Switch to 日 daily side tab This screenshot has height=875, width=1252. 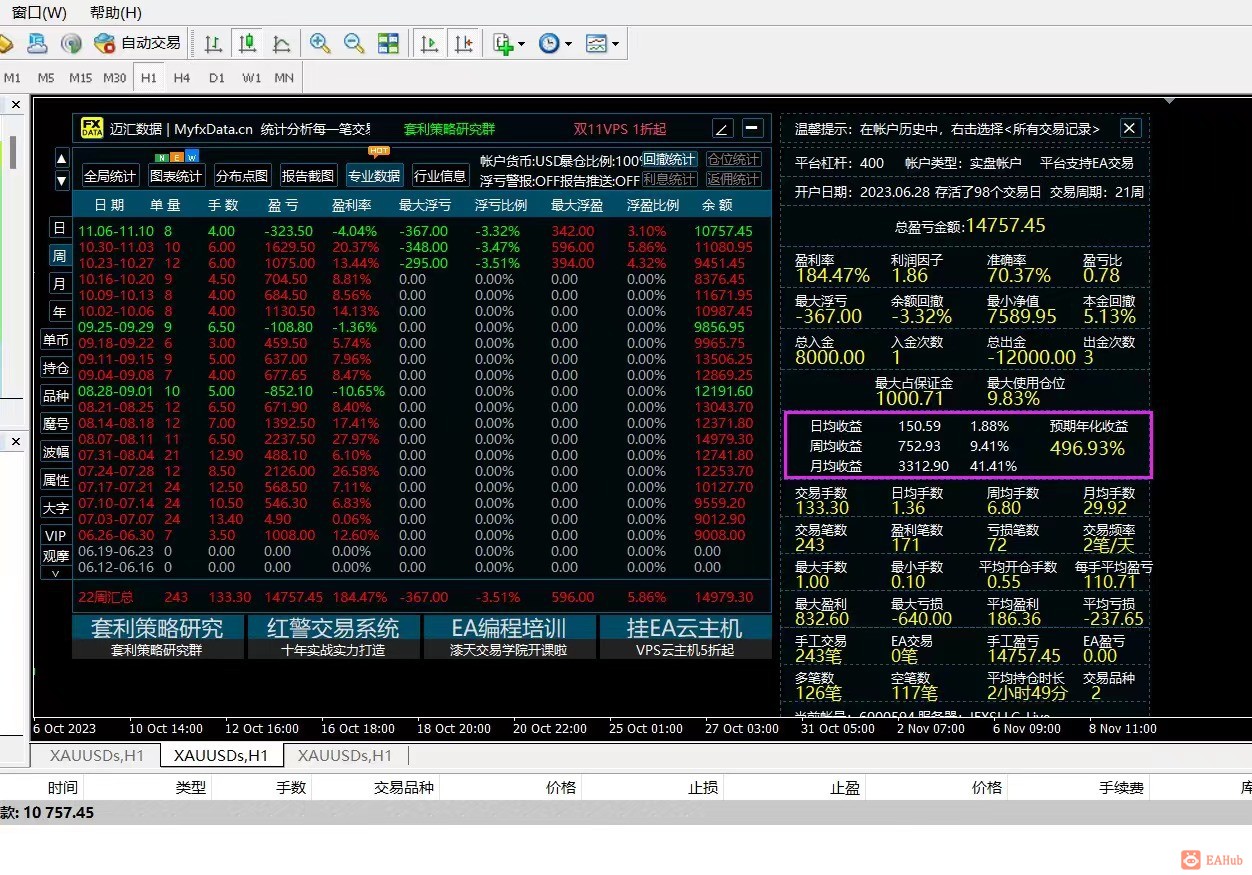[59, 228]
